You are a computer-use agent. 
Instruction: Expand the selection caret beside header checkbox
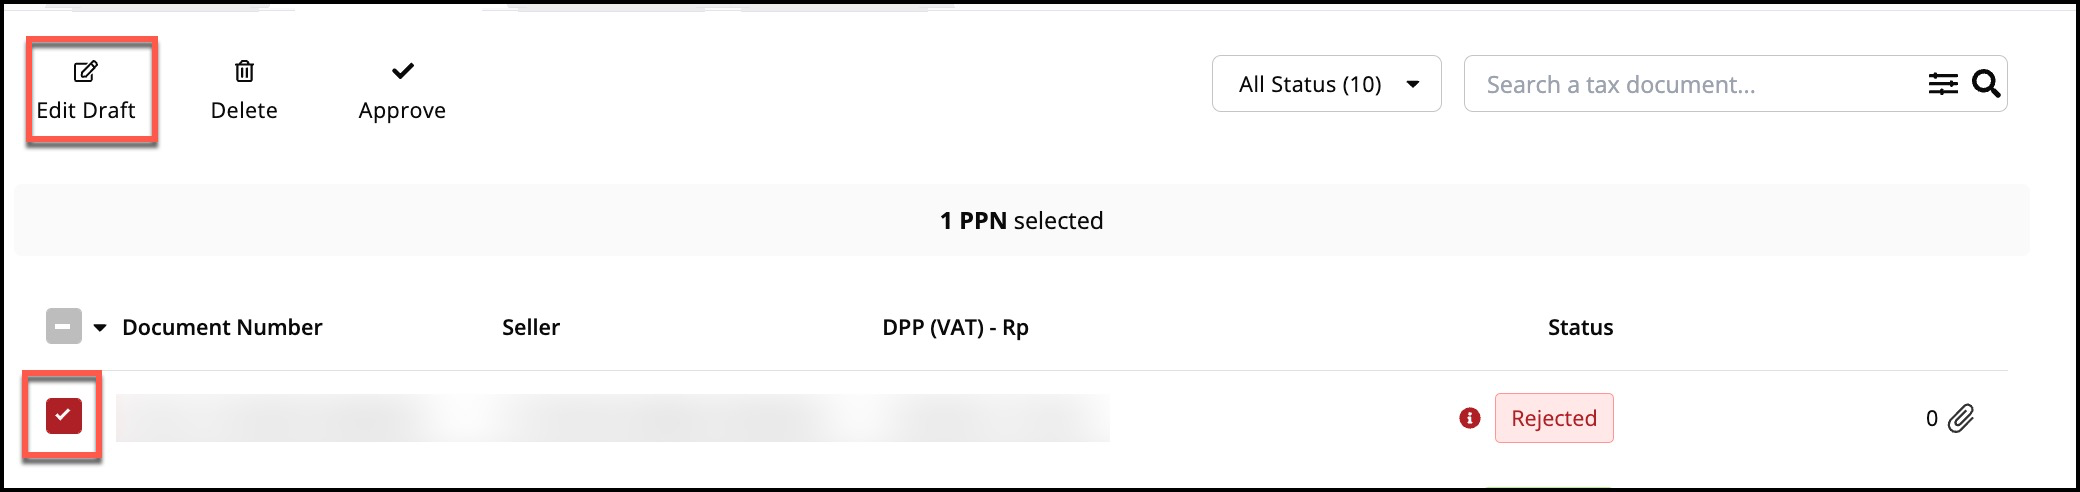[100, 328]
